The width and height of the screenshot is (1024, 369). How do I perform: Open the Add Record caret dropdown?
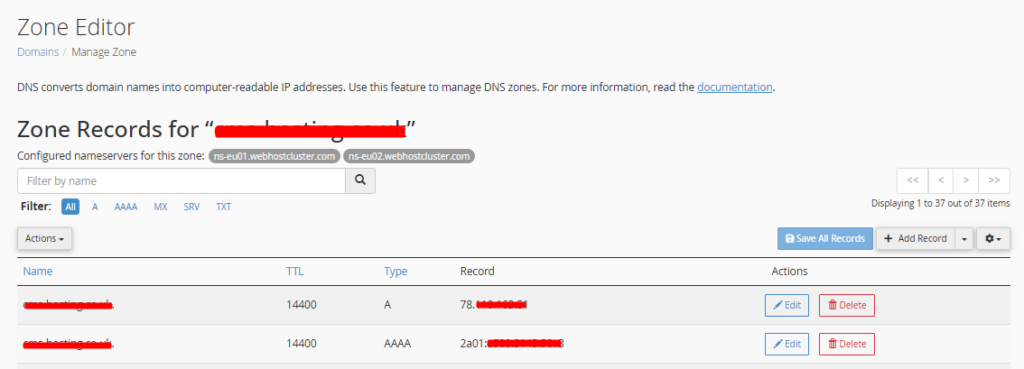click(x=964, y=238)
